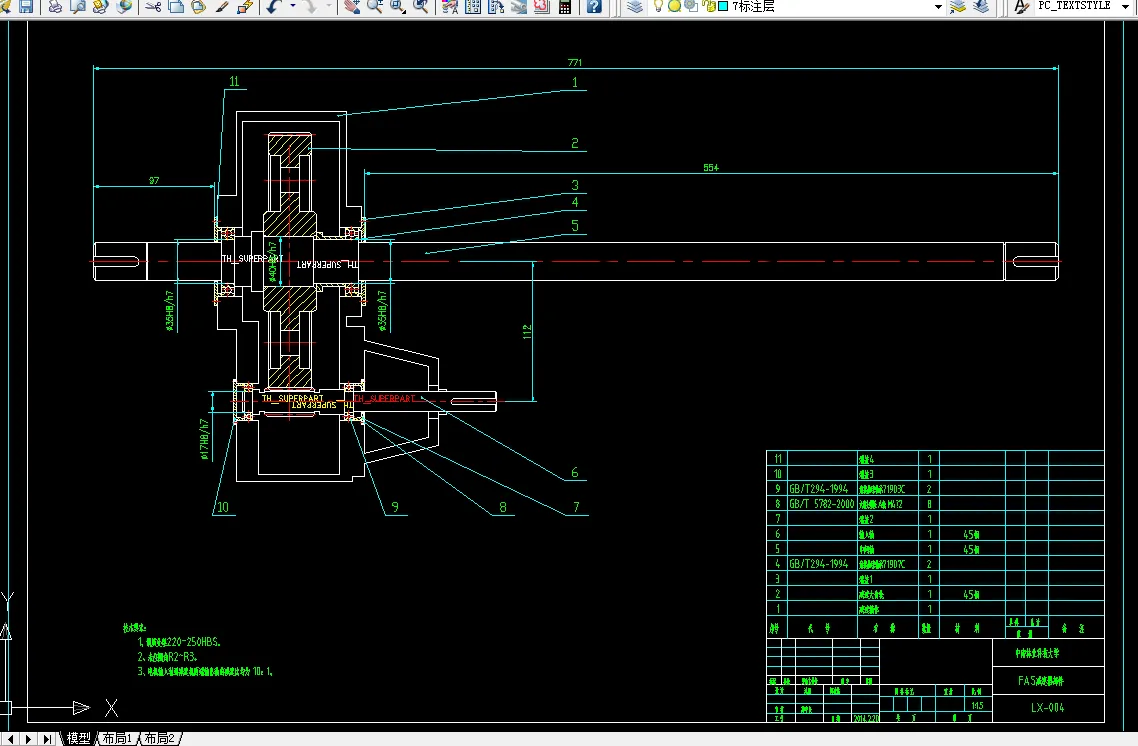Click the Cut scissors icon
Viewport: 1138px width, 746px height.
(x=153, y=7)
